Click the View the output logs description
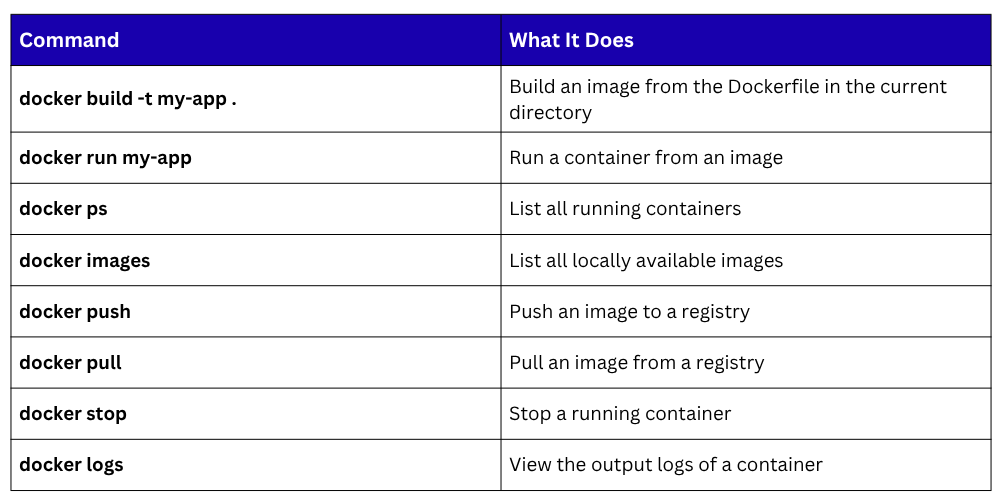 [666, 464]
